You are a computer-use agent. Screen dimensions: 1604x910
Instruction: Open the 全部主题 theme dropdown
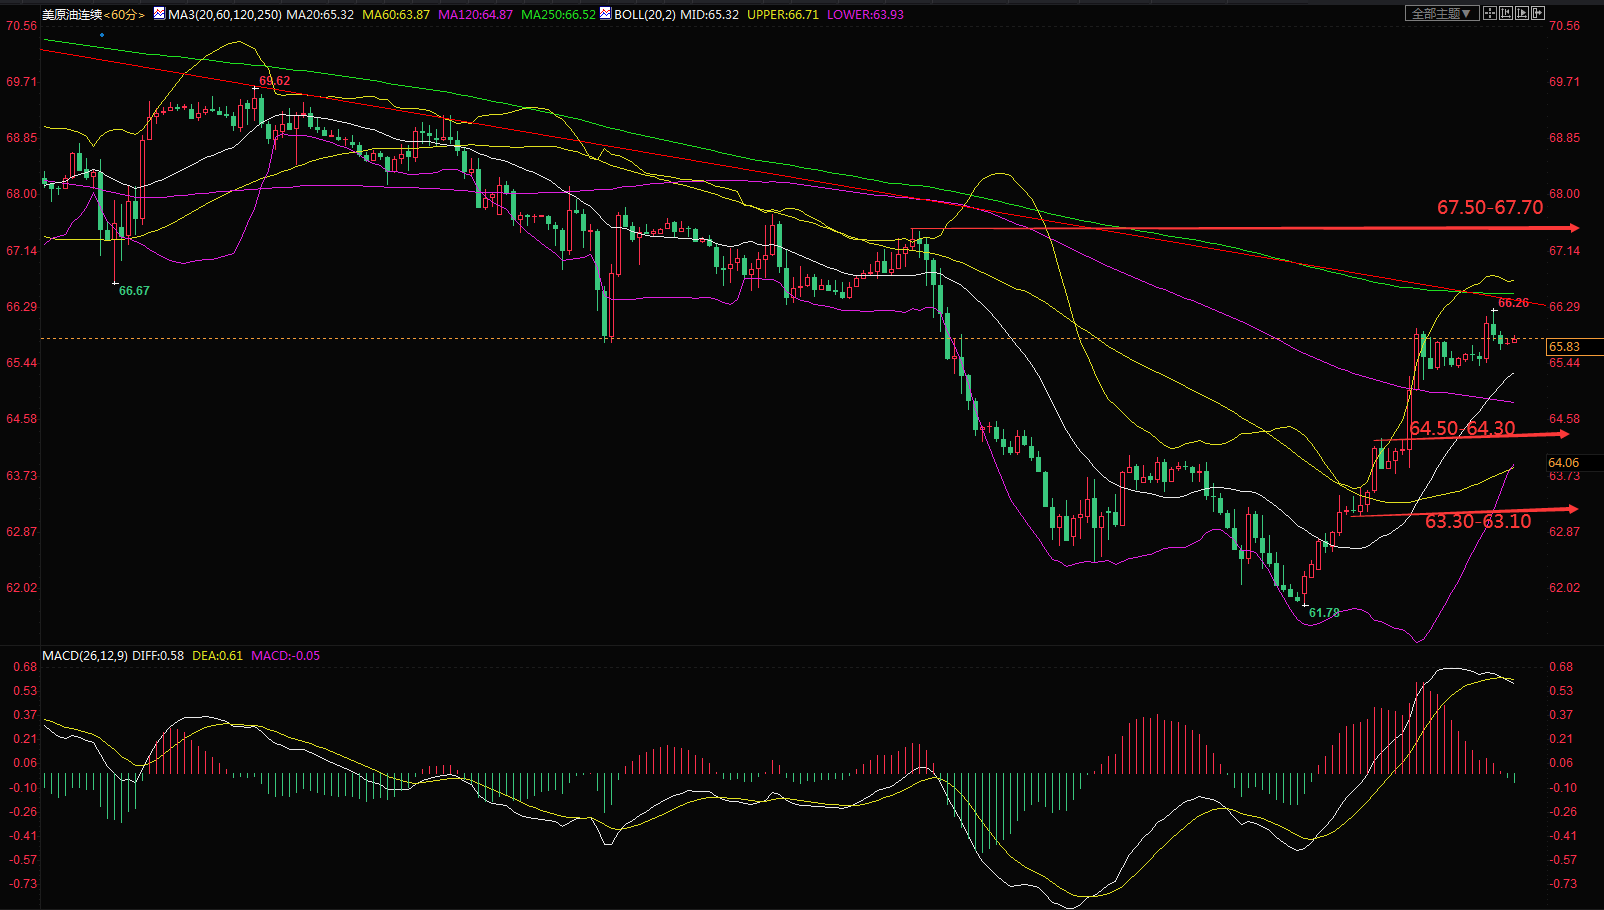[x=1442, y=13]
